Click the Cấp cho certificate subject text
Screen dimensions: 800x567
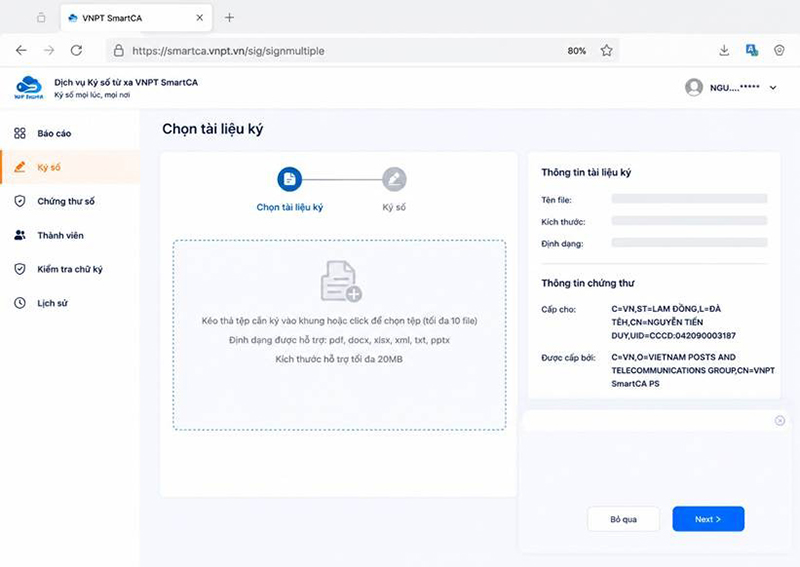[x=673, y=322]
